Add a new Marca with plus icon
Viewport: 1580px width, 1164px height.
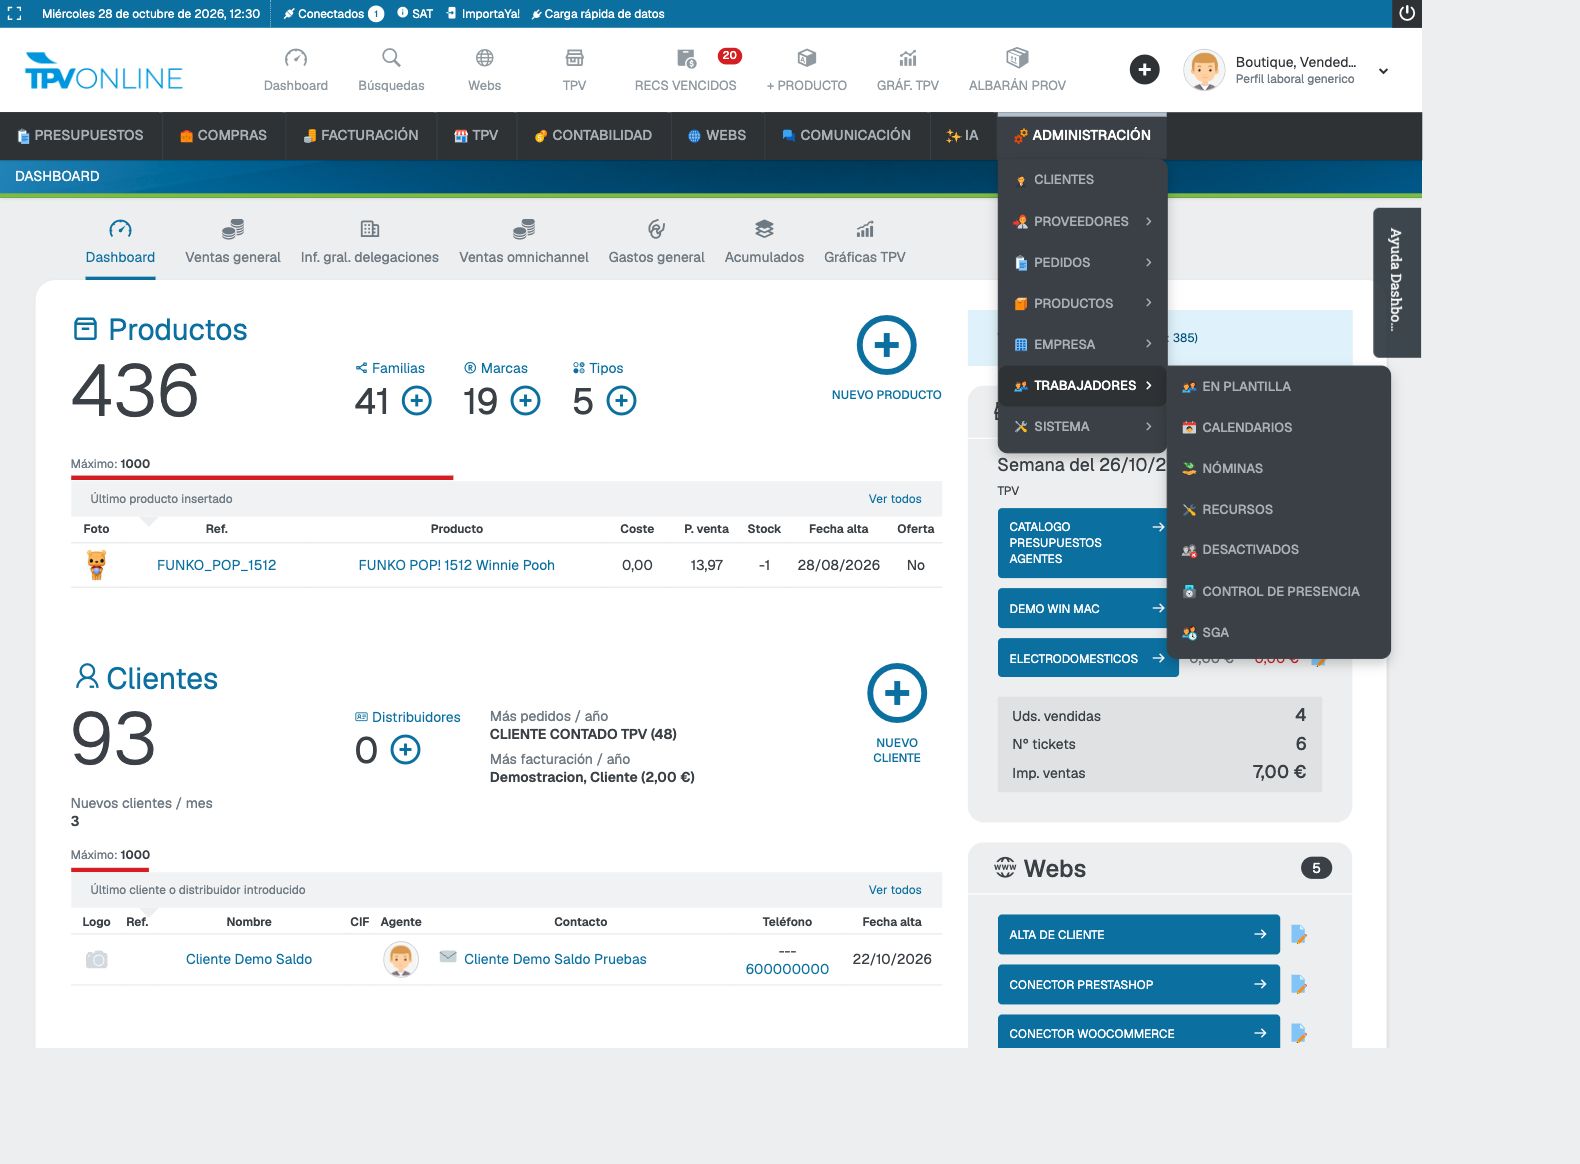(525, 401)
